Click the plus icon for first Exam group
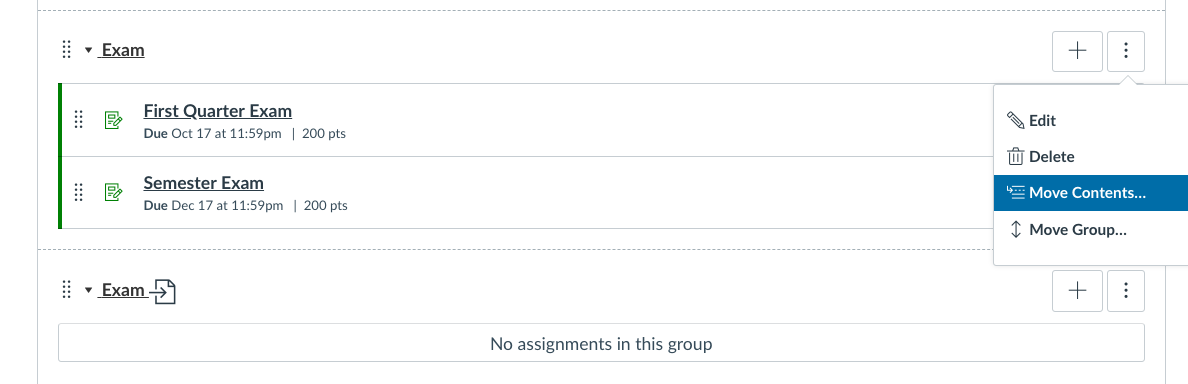The height and width of the screenshot is (384, 1188). [x=1077, y=51]
